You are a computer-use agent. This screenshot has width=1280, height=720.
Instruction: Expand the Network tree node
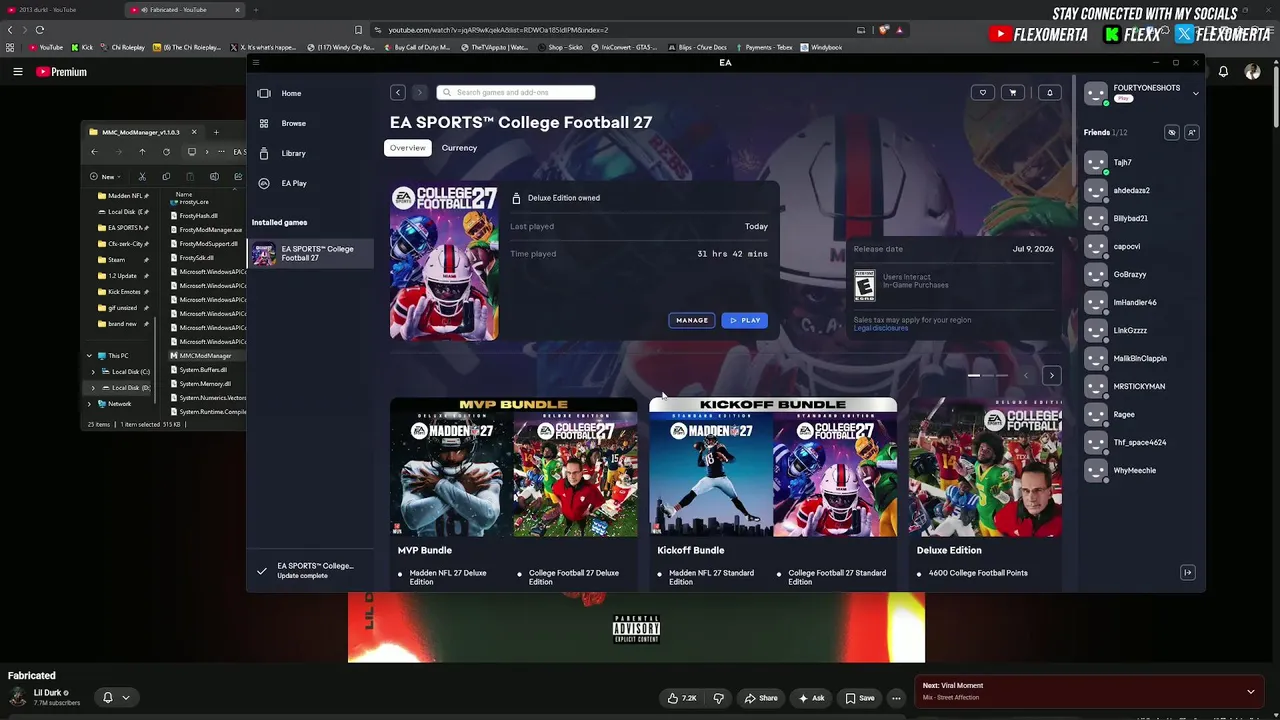(x=89, y=404)
